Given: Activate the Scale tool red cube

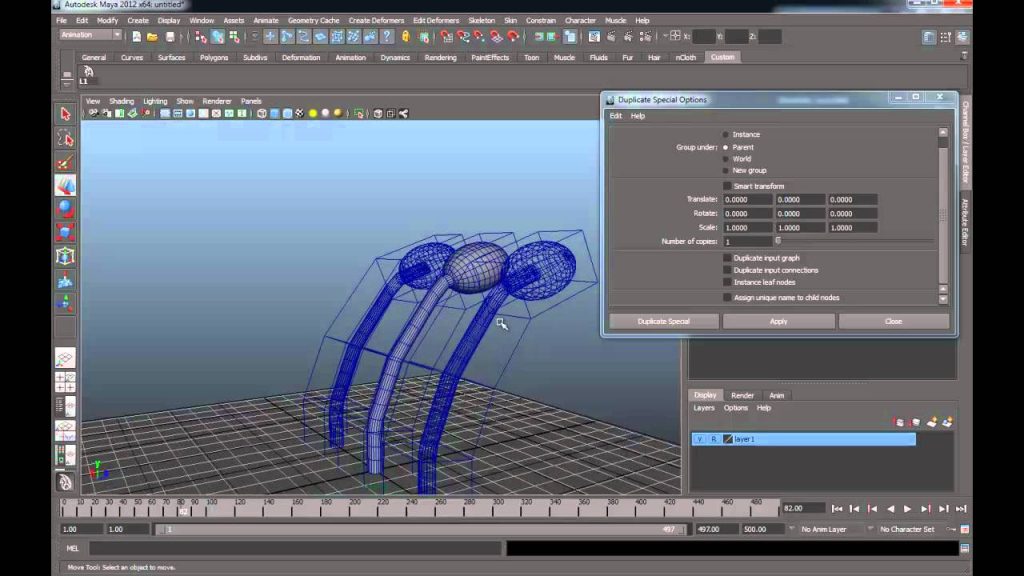Looking at the screenshot, I should click(65, 232).
